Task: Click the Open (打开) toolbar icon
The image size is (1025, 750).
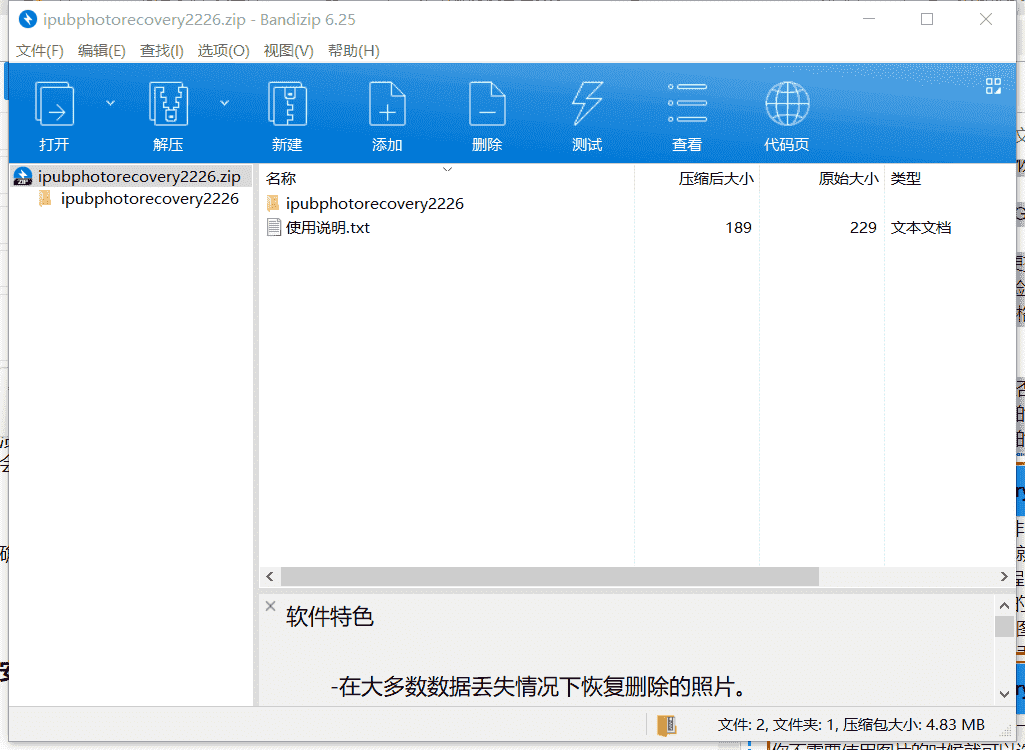Action: pos(54,104)
